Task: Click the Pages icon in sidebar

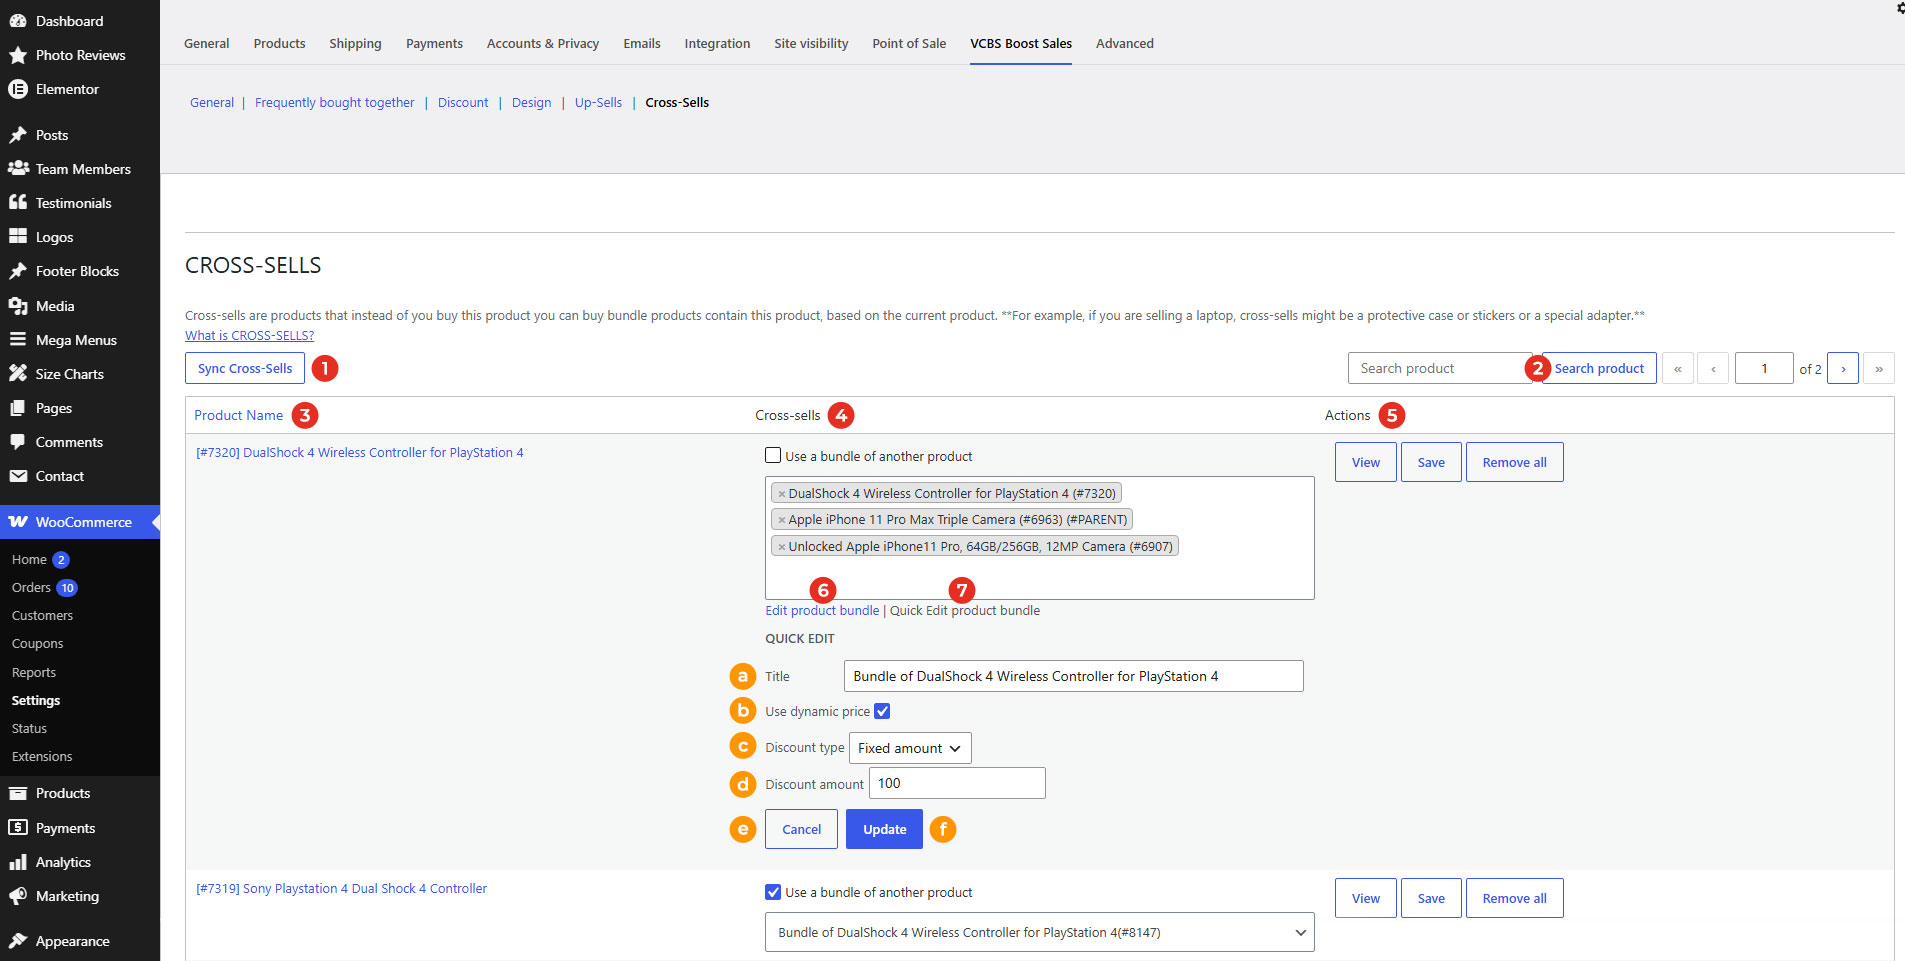Action: click(x=18, y=408)
